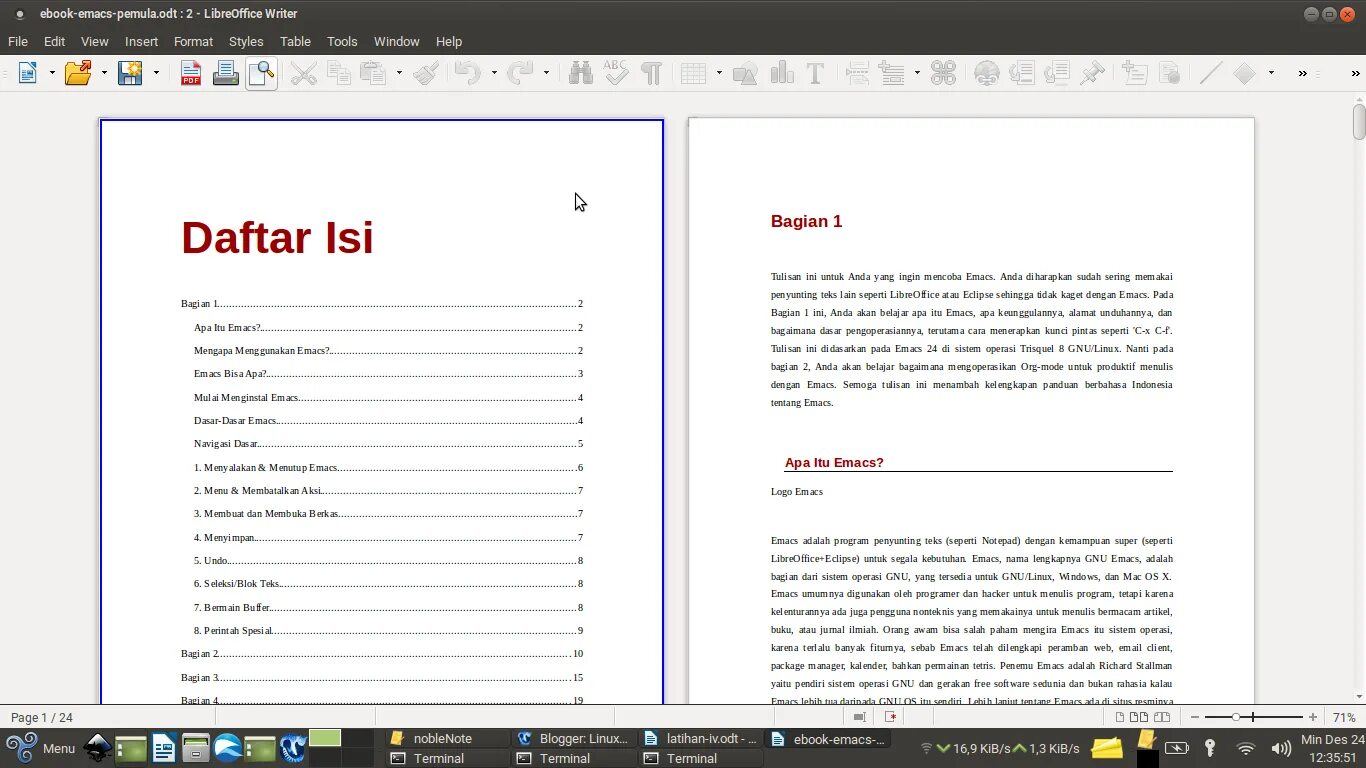Click the Open file folder icon
1366x768 pixels.
[77, 73]
